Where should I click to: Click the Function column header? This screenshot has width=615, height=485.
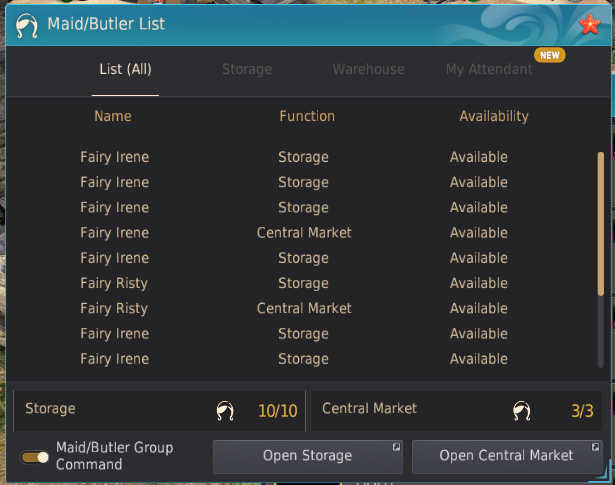[x=307, y=116]
